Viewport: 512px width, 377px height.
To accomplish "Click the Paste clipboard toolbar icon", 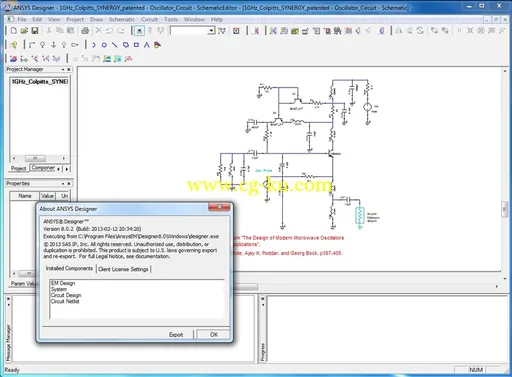I will pyautogui.click(x=70, y=31).
